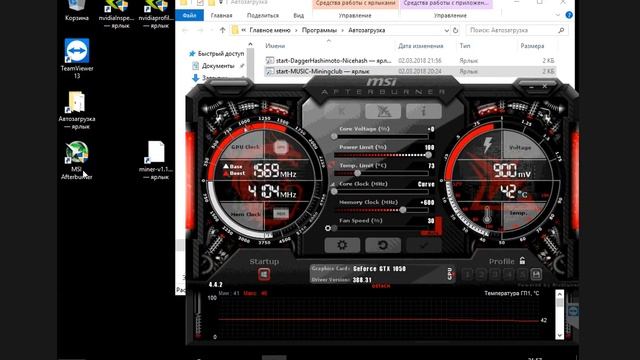The image size is (640, 360).
Task: Open the Корзина desktop icon
Action: pyautogui.click(x=77, y=11)
